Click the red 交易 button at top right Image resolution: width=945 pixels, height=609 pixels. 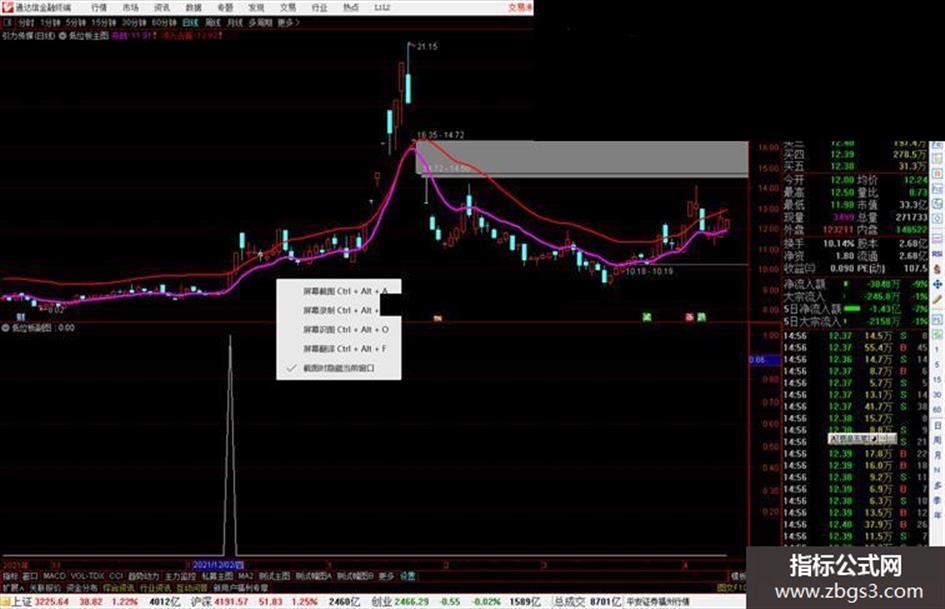520,8
